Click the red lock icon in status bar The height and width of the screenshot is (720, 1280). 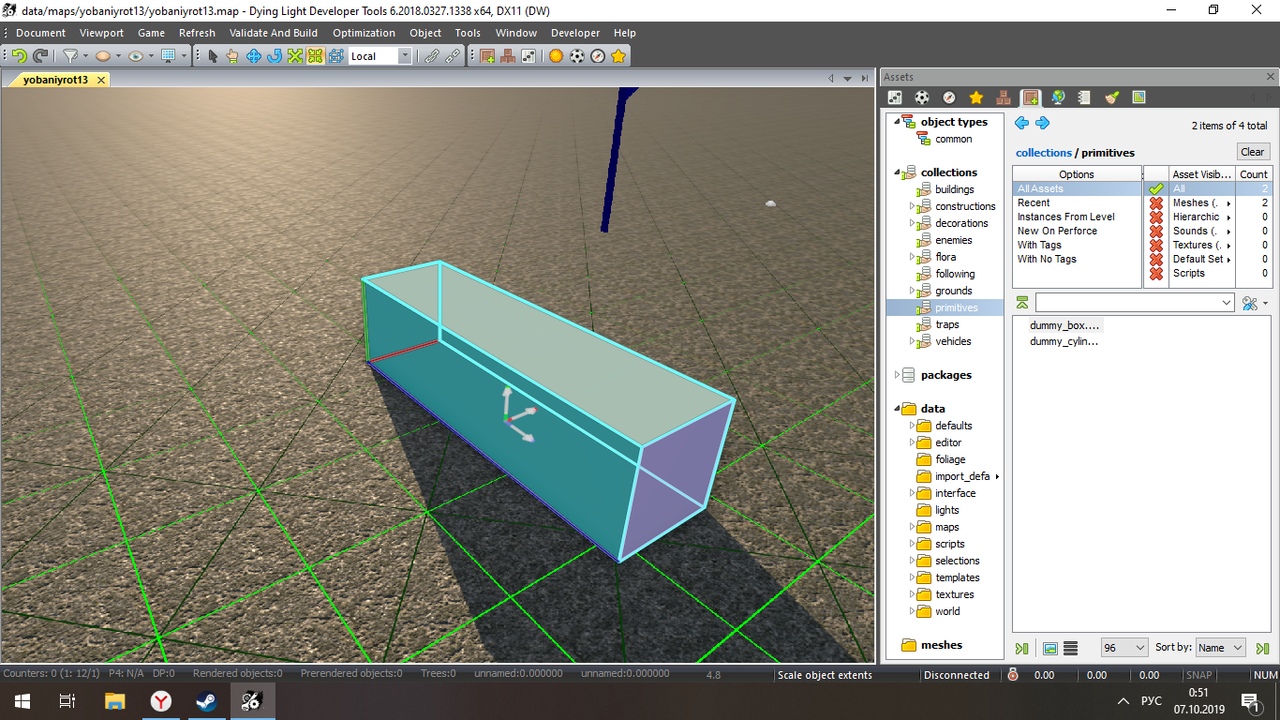click(1012, 675)
